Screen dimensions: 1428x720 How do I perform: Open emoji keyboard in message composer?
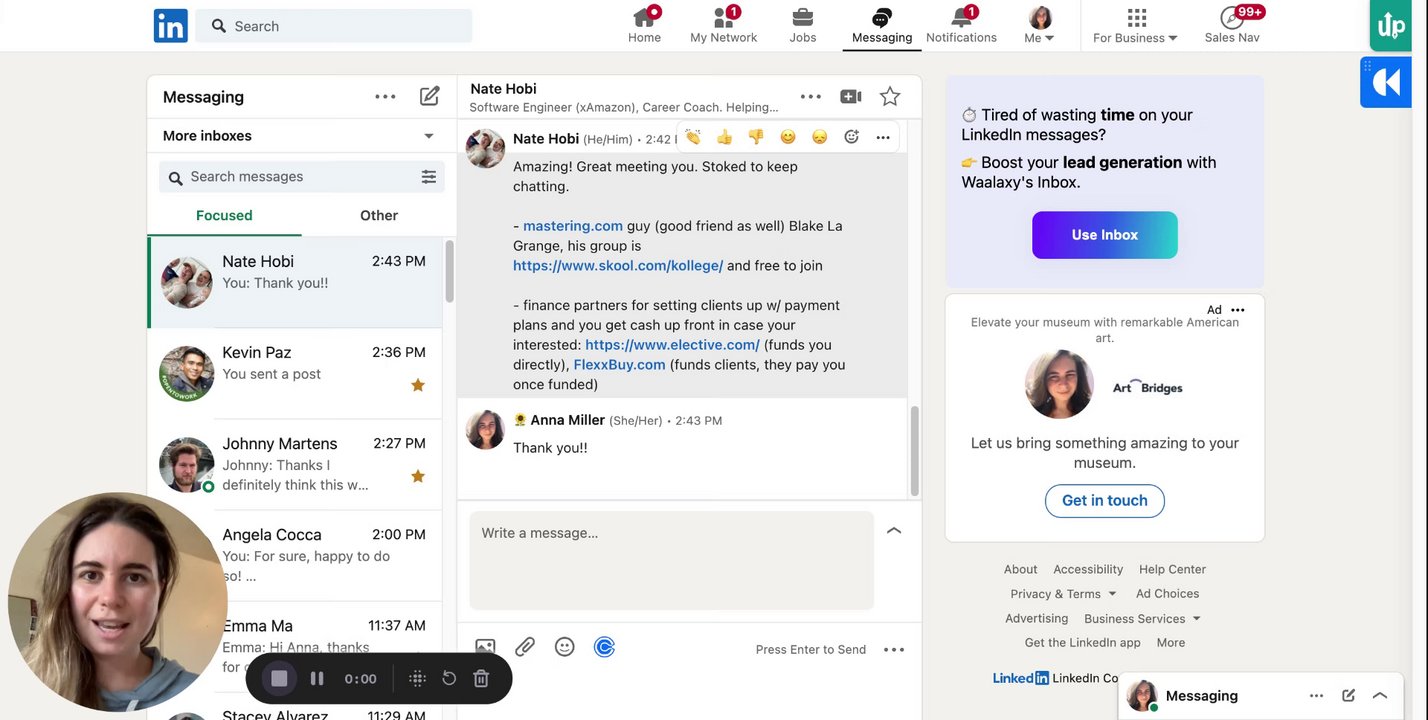565,648
